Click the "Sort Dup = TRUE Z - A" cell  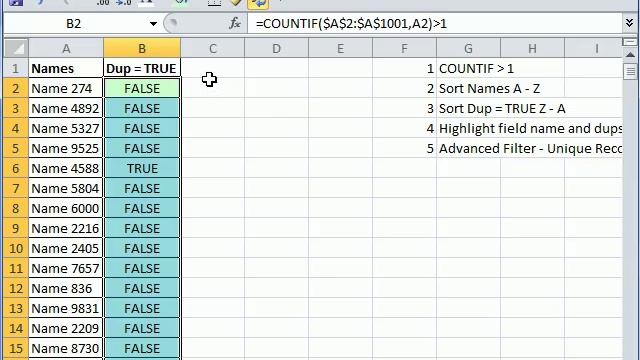tap(502, 108)
